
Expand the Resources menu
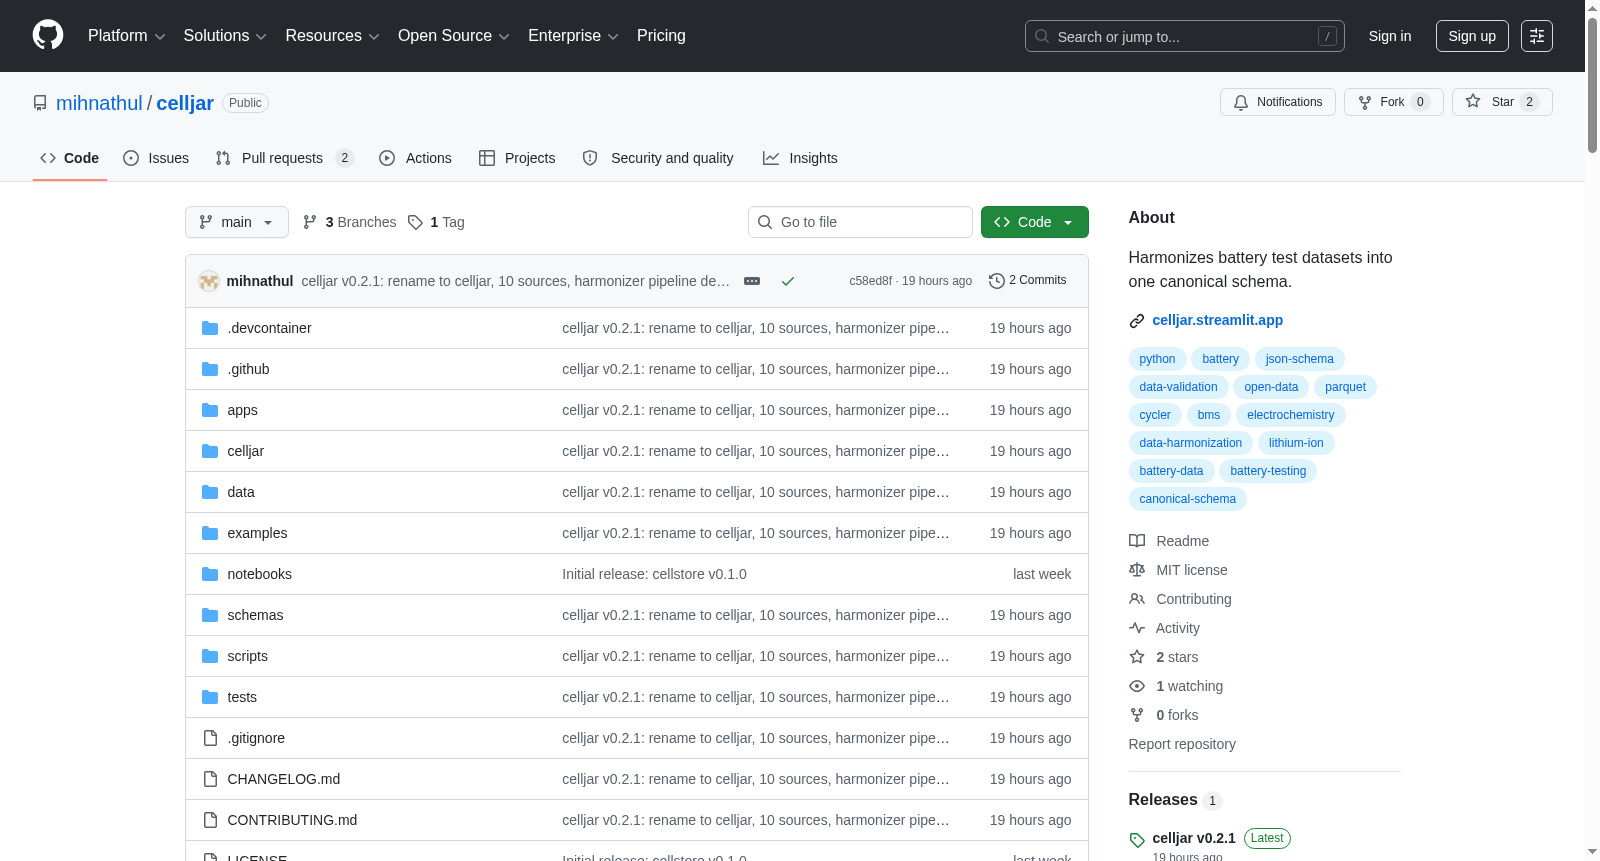[332, 36]
